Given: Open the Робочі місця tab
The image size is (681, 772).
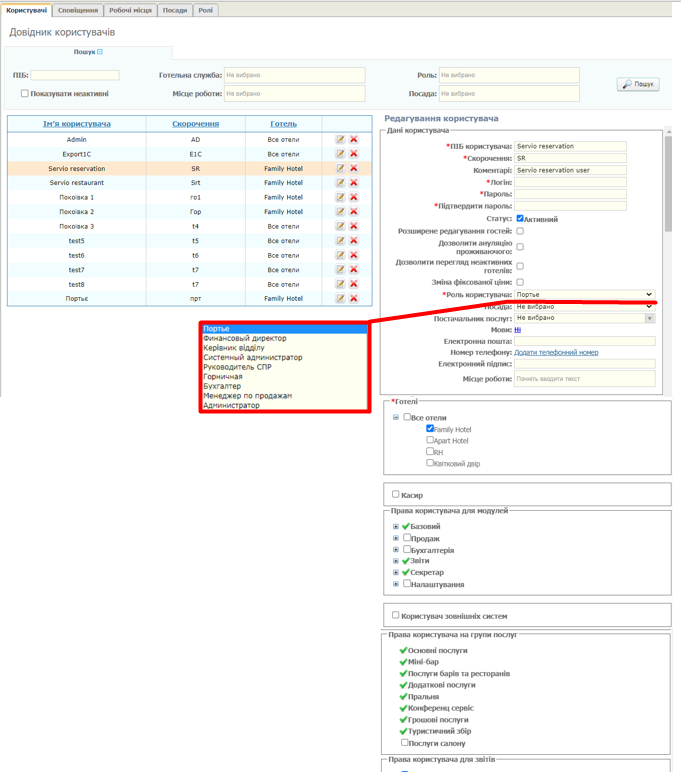Looking at the screenshot, I should tap(131, 9).
